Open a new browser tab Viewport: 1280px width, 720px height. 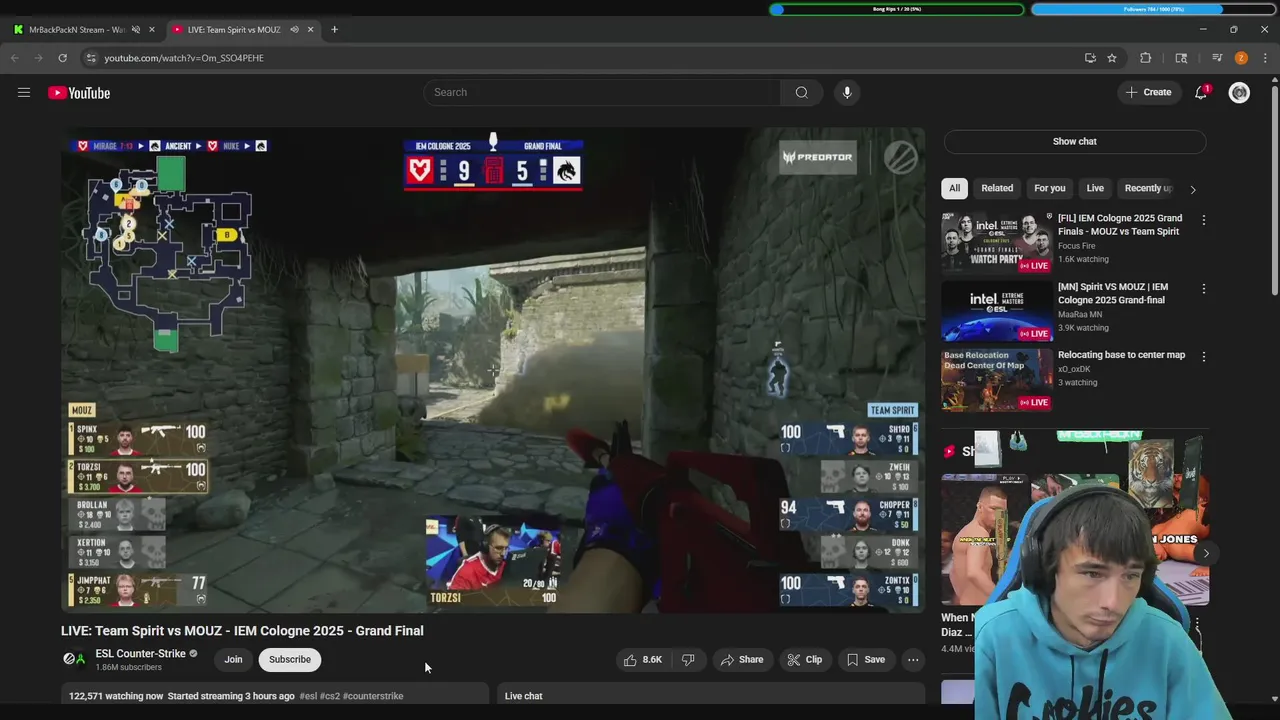(334, 29)
